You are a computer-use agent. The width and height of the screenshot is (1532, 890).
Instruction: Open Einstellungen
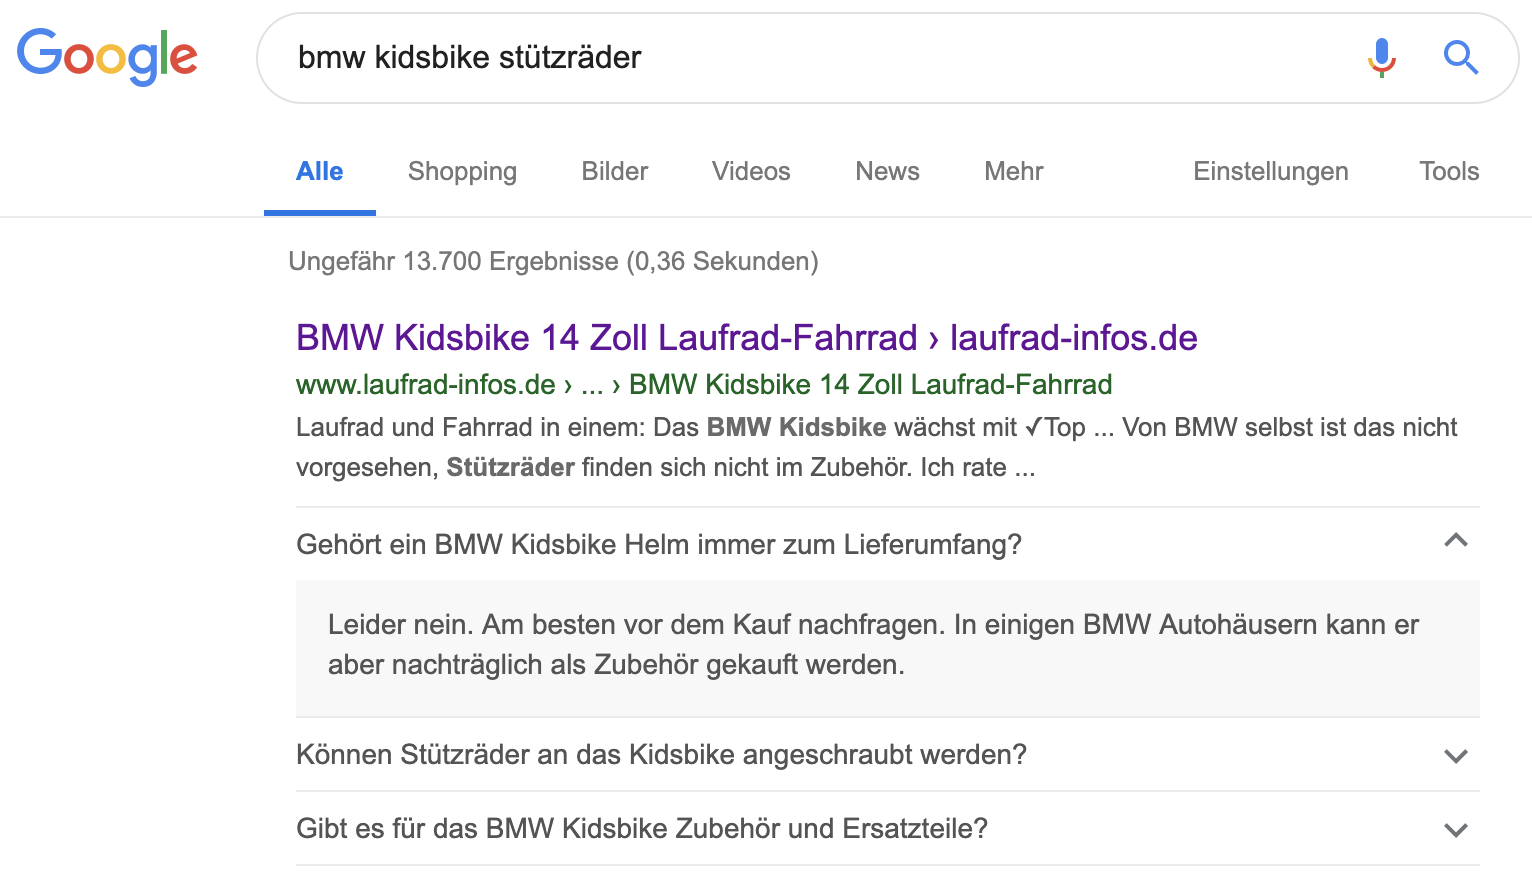point(1271,171)
